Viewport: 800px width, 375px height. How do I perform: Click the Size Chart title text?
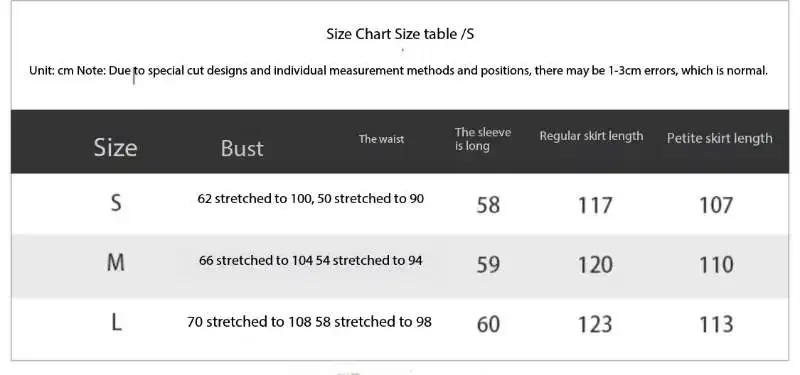(400, 34)
